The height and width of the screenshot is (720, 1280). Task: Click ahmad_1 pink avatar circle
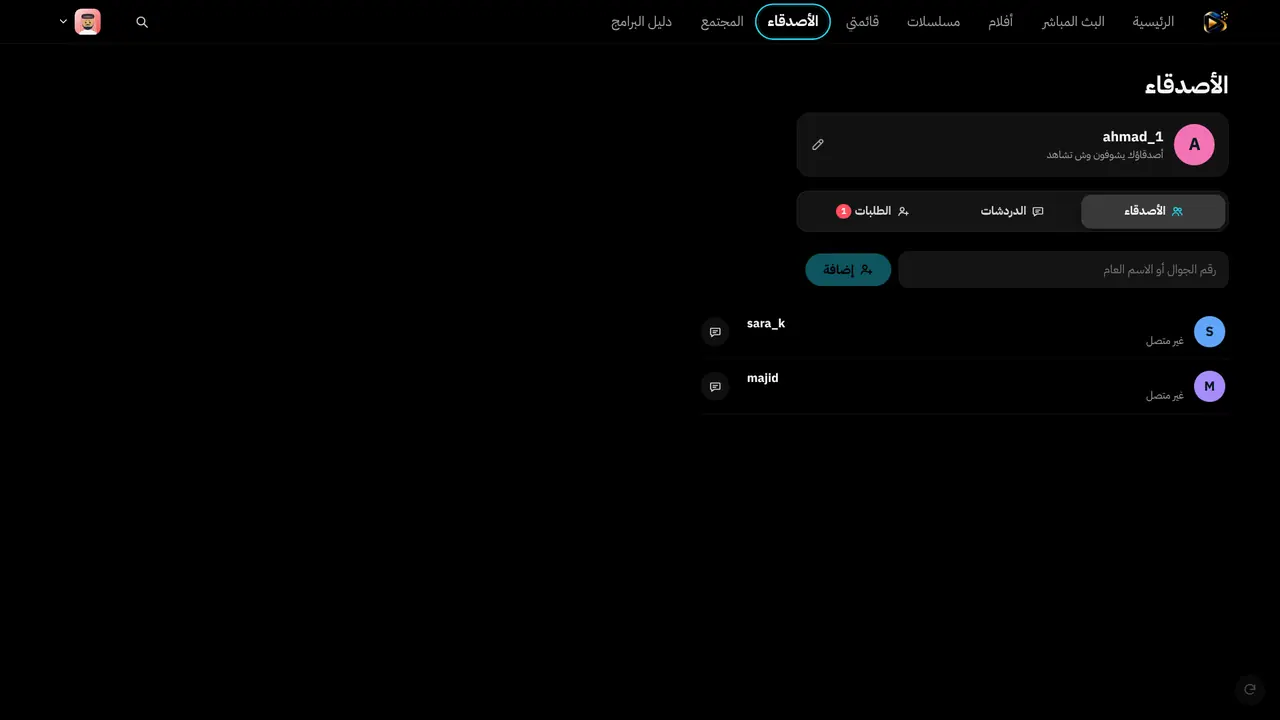[1194, 145]
